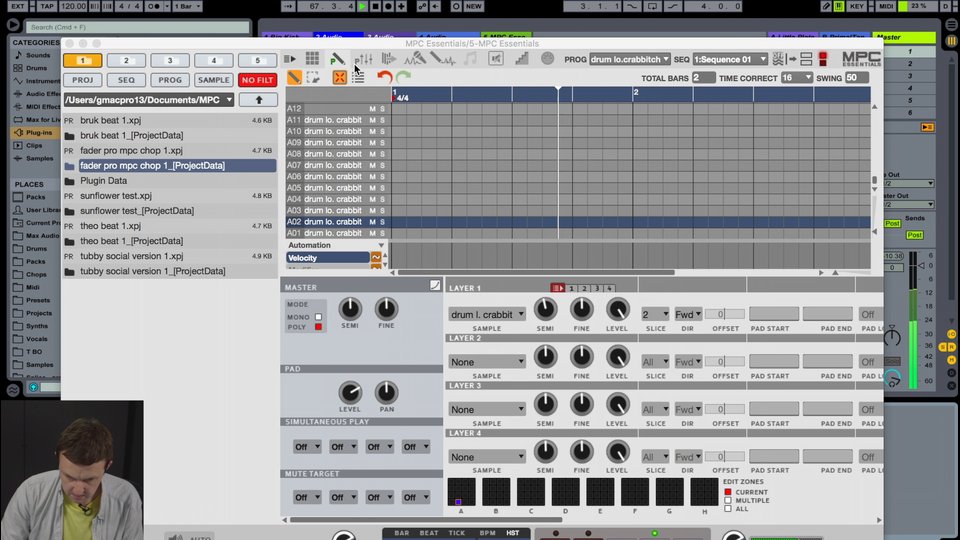The image size is (960, 540).
Task: Click the TOTAL BARS input field
Action: (703, 78)
